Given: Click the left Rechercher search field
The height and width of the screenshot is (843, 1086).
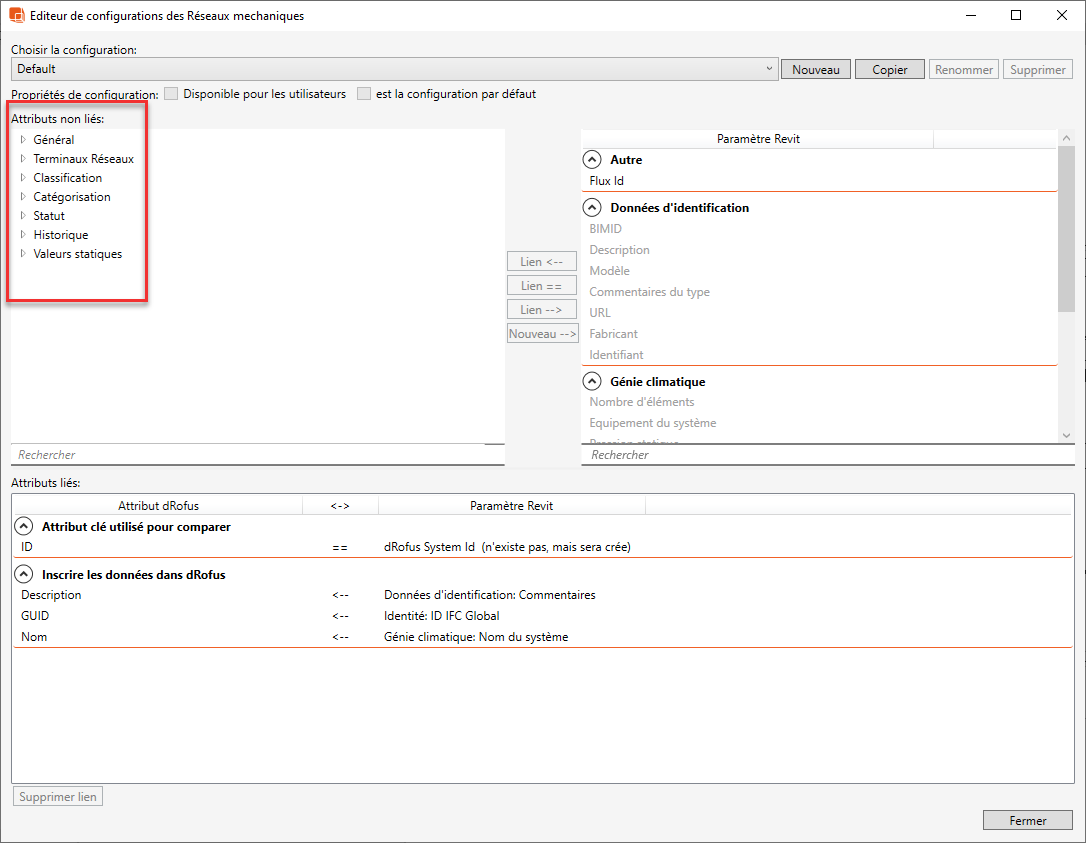Looking at the screenshot, I should pos(257,455).
